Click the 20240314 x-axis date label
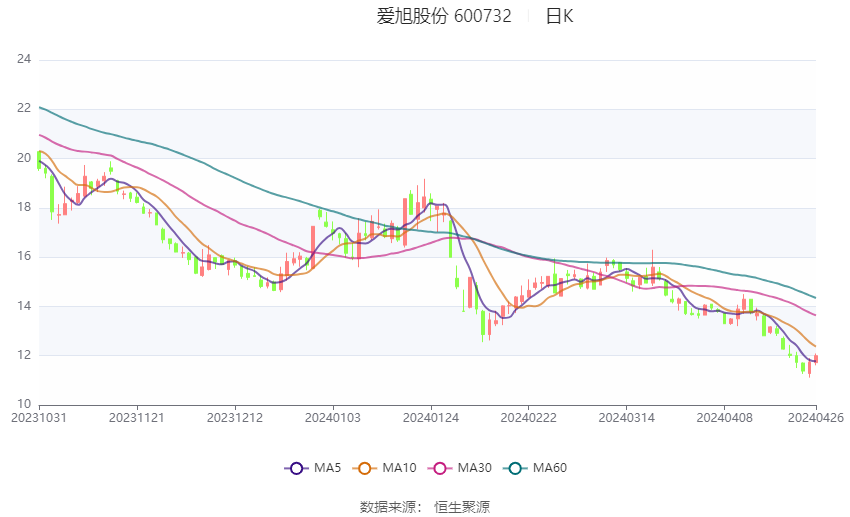 (627, 418)
